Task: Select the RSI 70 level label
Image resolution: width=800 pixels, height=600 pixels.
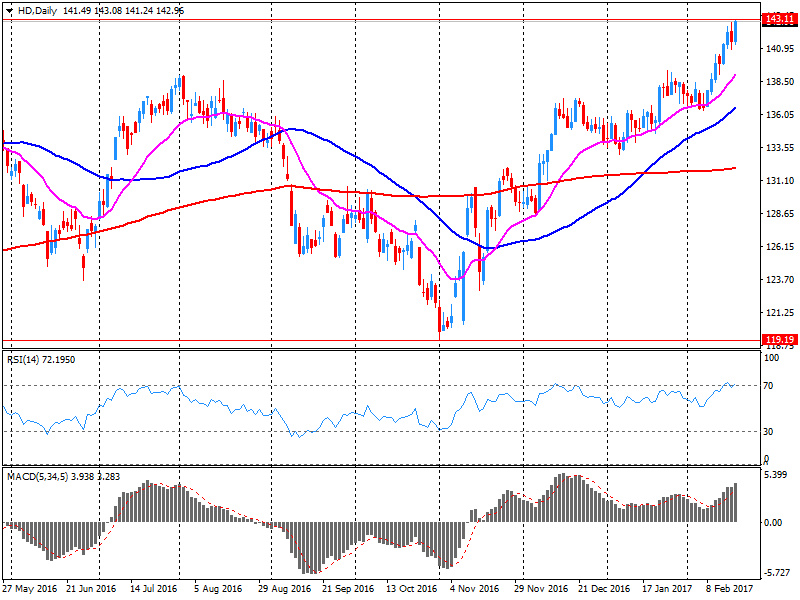Action: click(768, 386)
